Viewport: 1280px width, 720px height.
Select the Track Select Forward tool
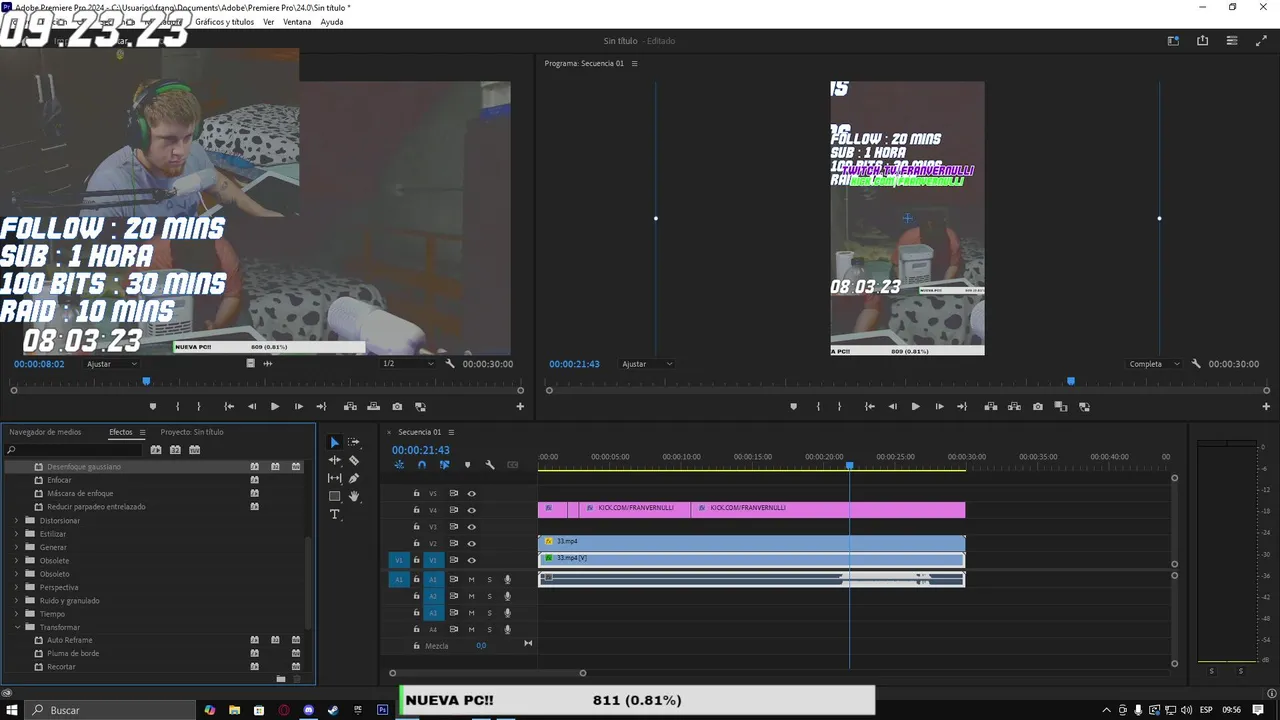coord(353,442)
